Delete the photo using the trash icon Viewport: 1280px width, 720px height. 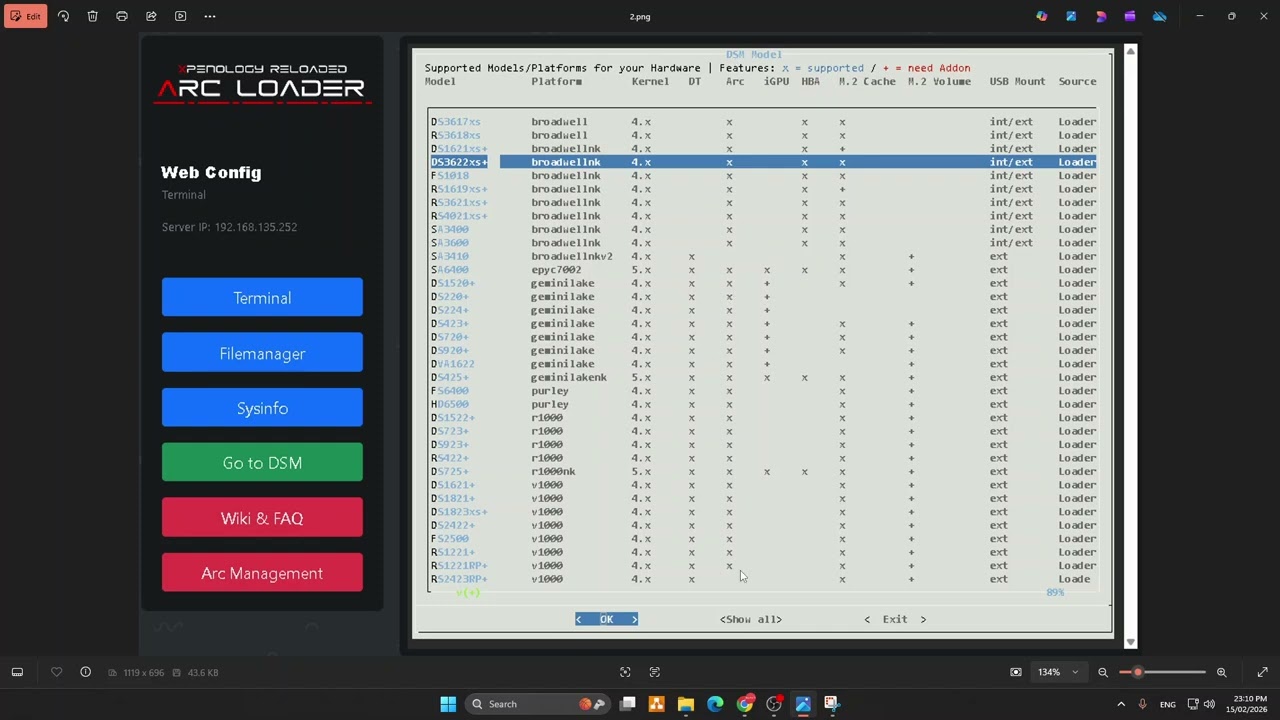(x=92, y=16)
